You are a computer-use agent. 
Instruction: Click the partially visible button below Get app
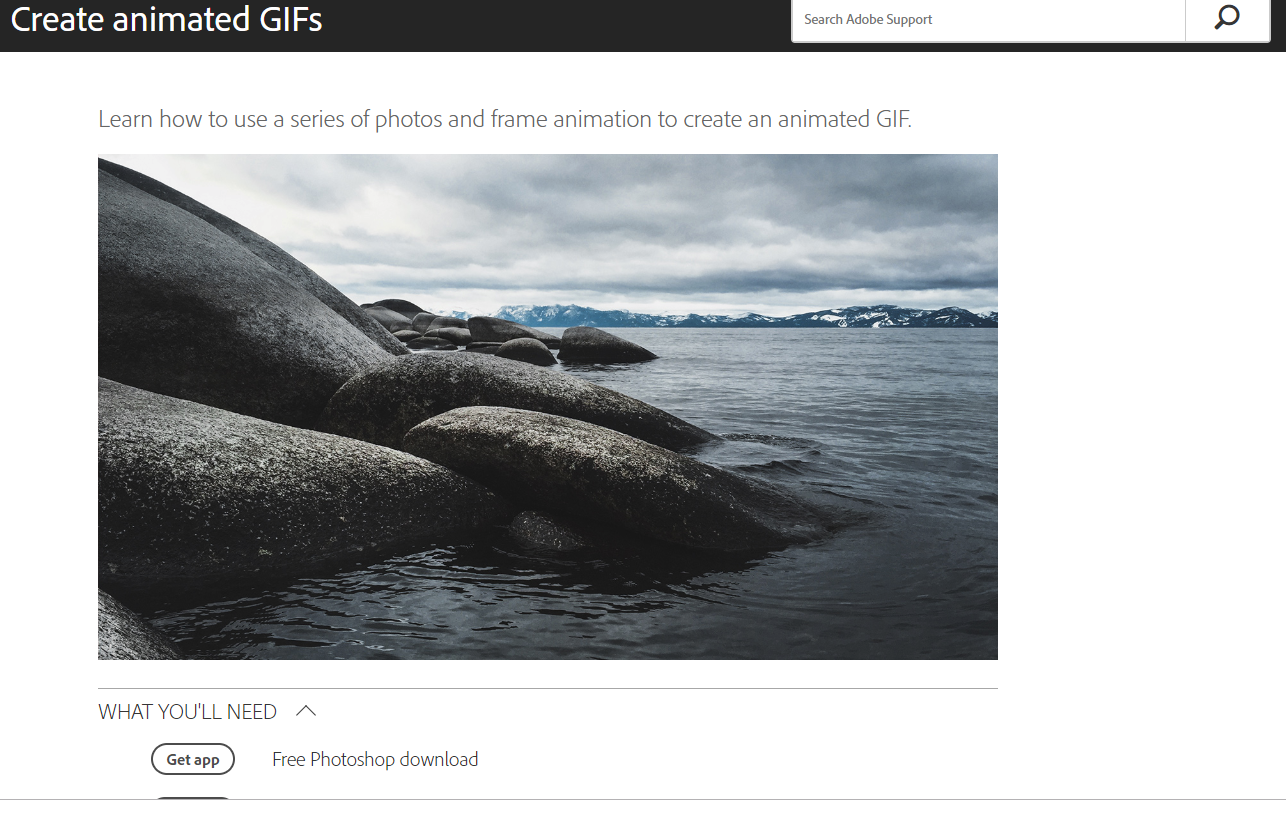(x=193, y=798)
